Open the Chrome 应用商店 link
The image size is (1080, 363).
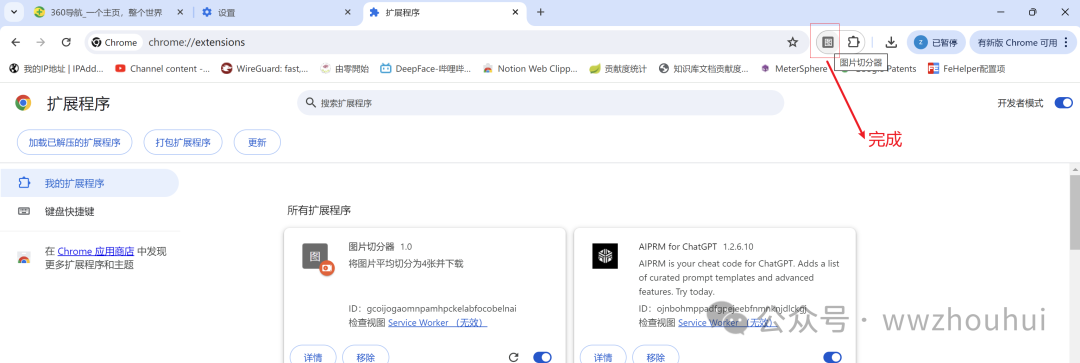click(96, 251)
